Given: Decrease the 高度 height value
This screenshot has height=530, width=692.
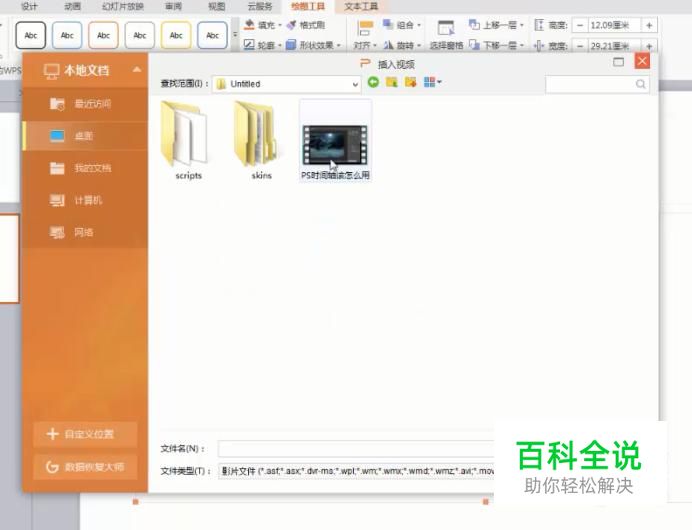Looking at the screenshot, I should (580, 26).
